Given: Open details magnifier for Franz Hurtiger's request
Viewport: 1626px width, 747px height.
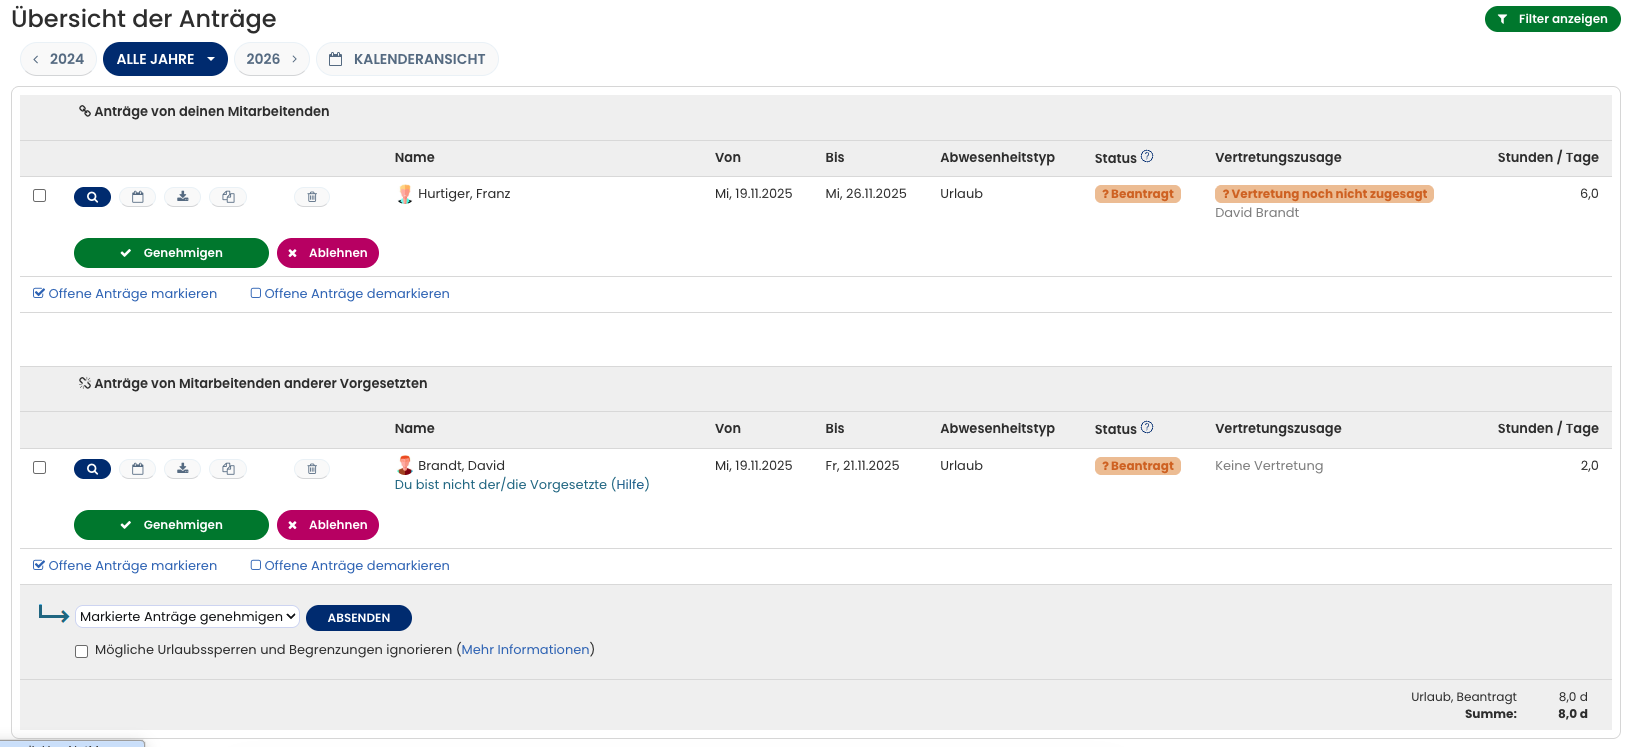Looking at the screenshot, I should click(x=92, y=197).
